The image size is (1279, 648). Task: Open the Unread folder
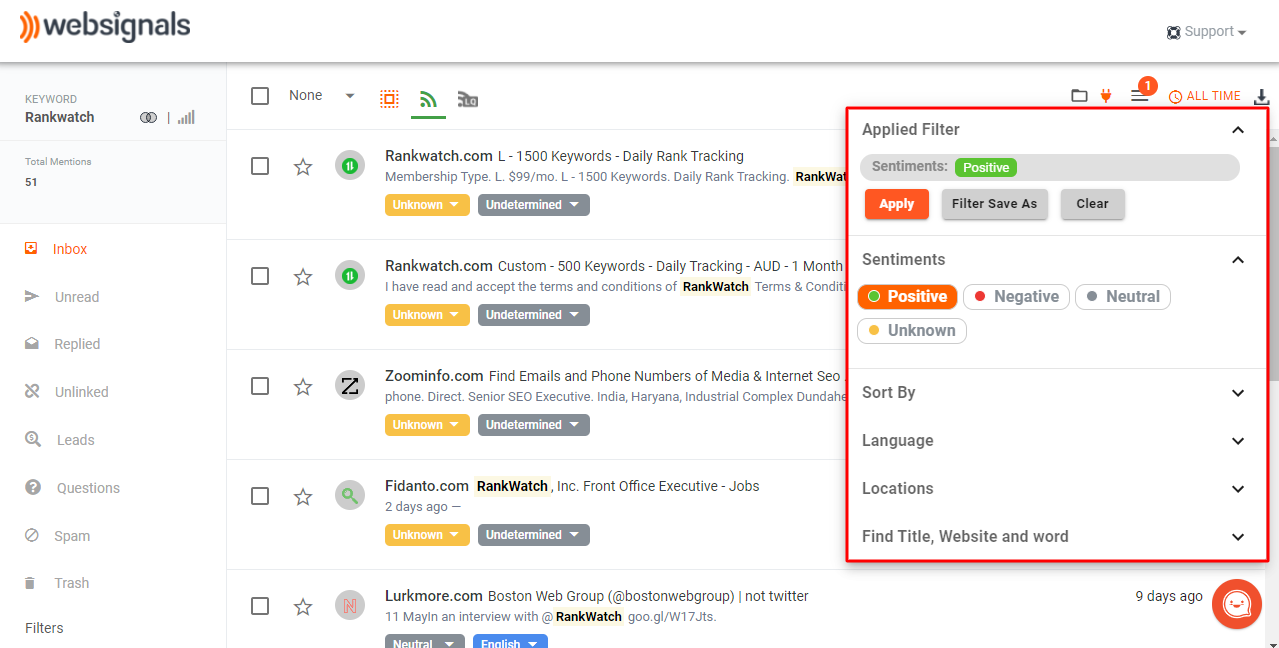77,297
